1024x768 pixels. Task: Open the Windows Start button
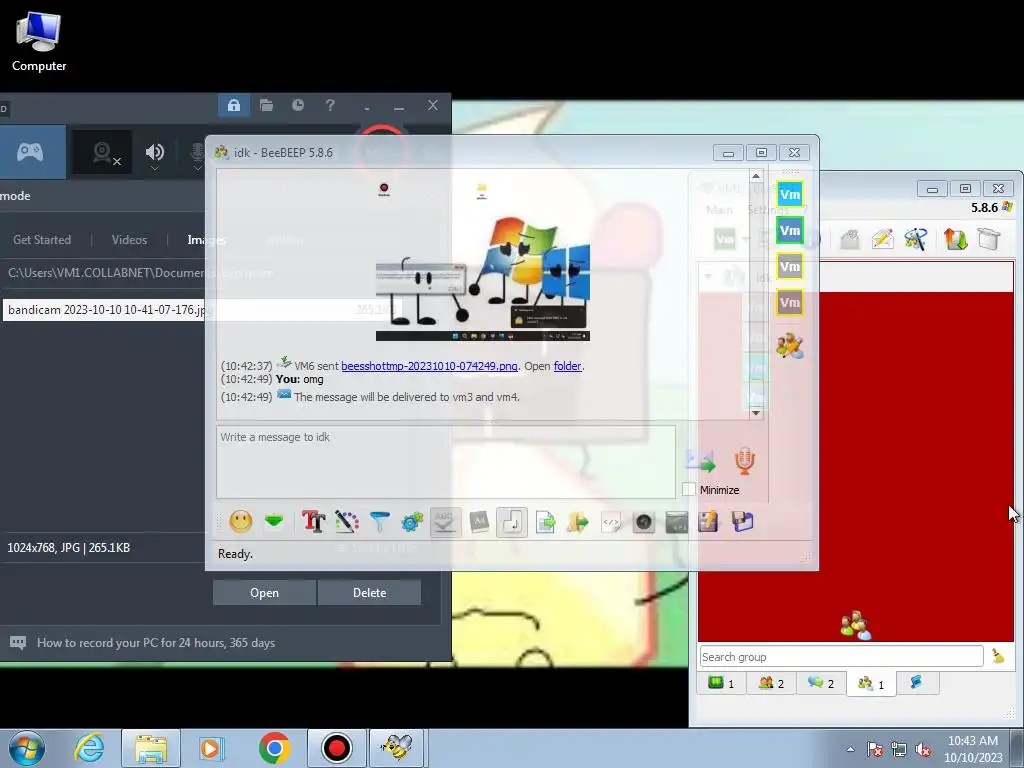(27, 748)
